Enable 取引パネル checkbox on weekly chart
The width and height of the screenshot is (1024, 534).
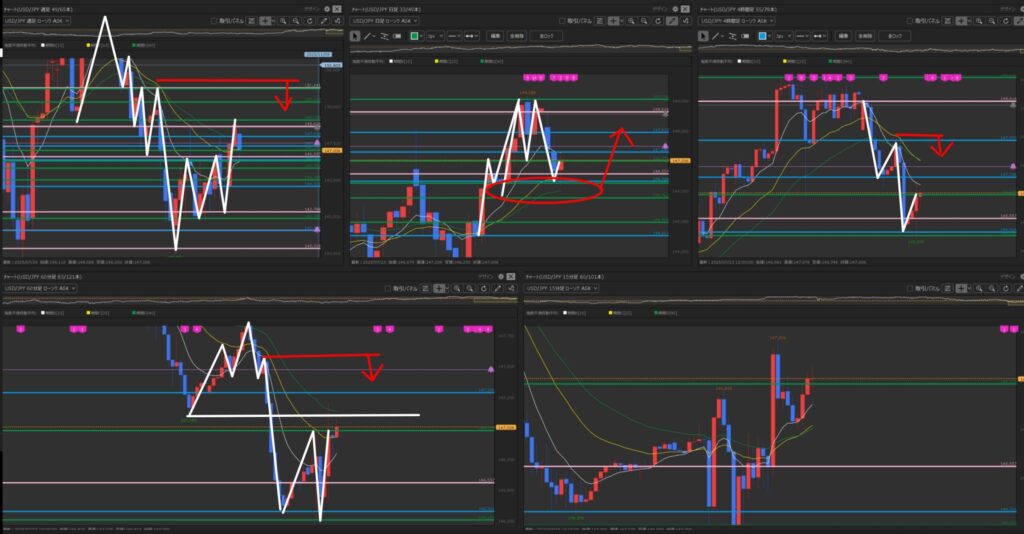[x=214, y=21]
